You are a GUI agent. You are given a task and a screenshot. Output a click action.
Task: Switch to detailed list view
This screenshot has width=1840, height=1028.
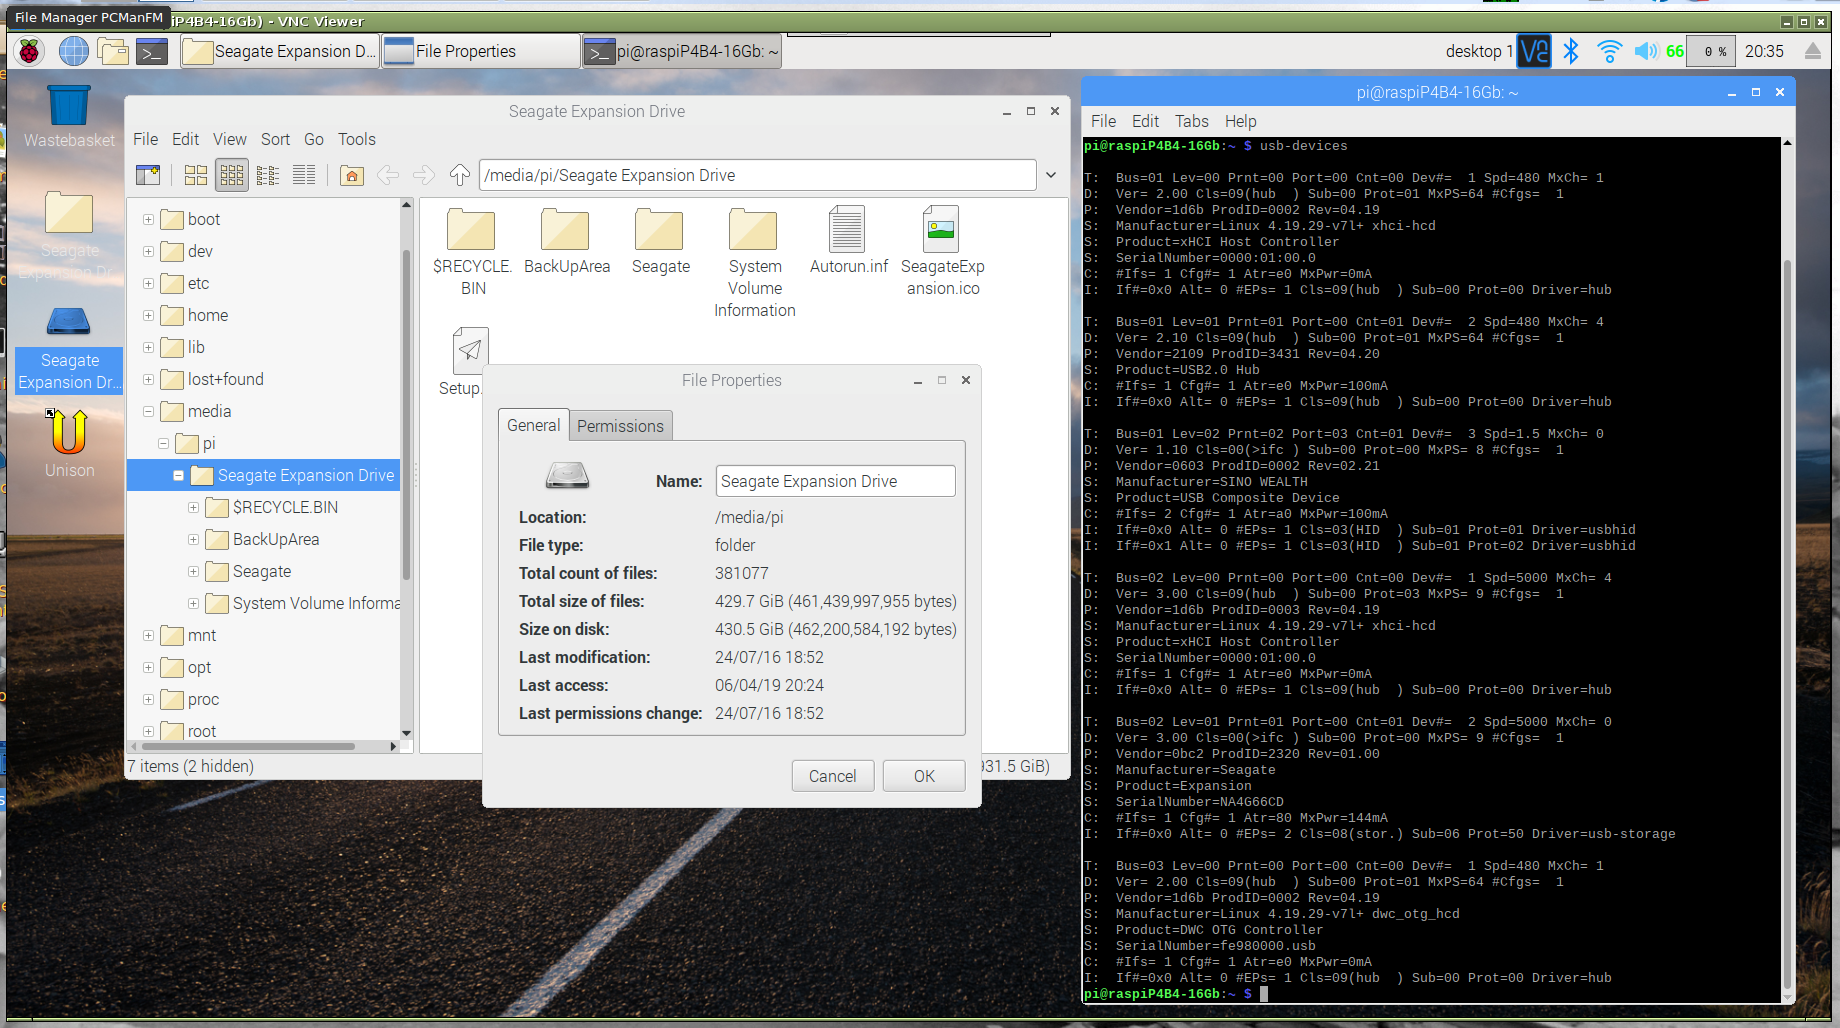coord(304,175)
